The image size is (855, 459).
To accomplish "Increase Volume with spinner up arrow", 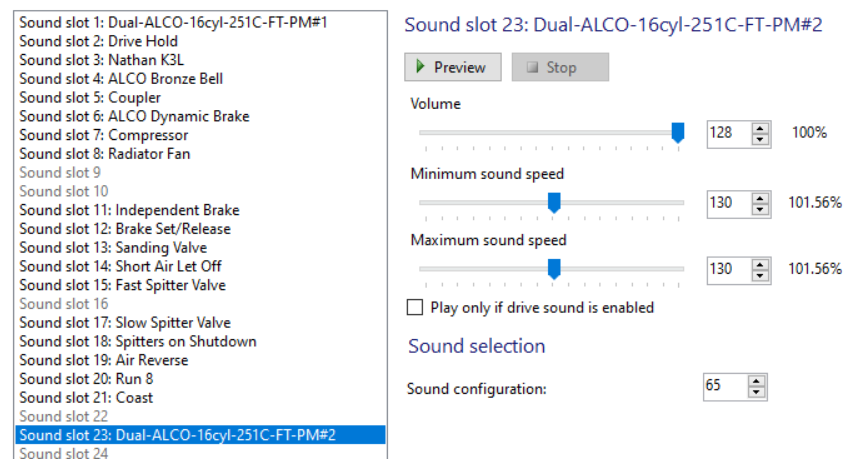I will click(761, 128).
